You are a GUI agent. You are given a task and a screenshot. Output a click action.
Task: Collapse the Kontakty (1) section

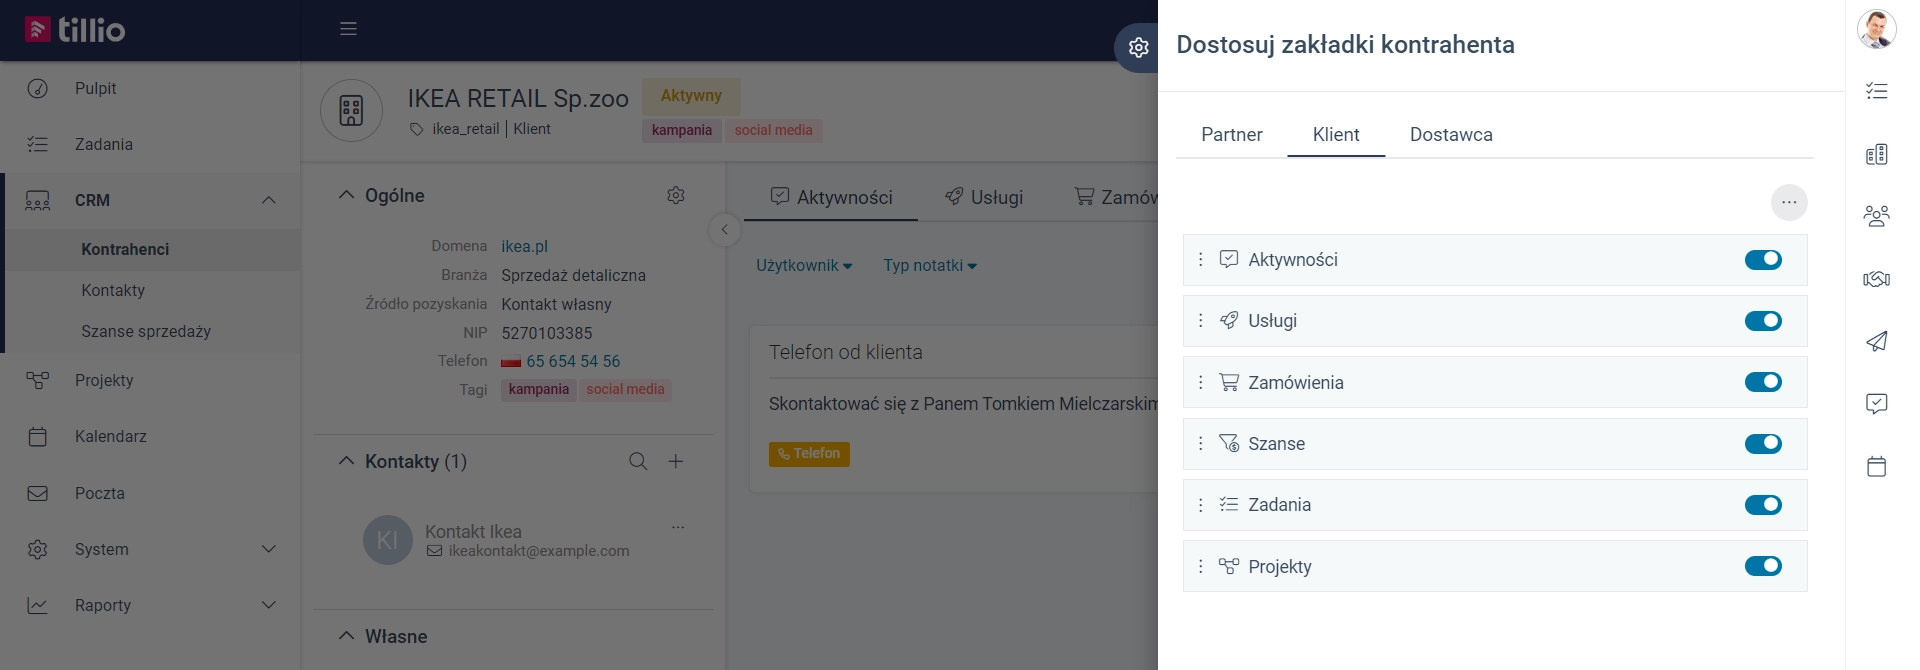346,461
